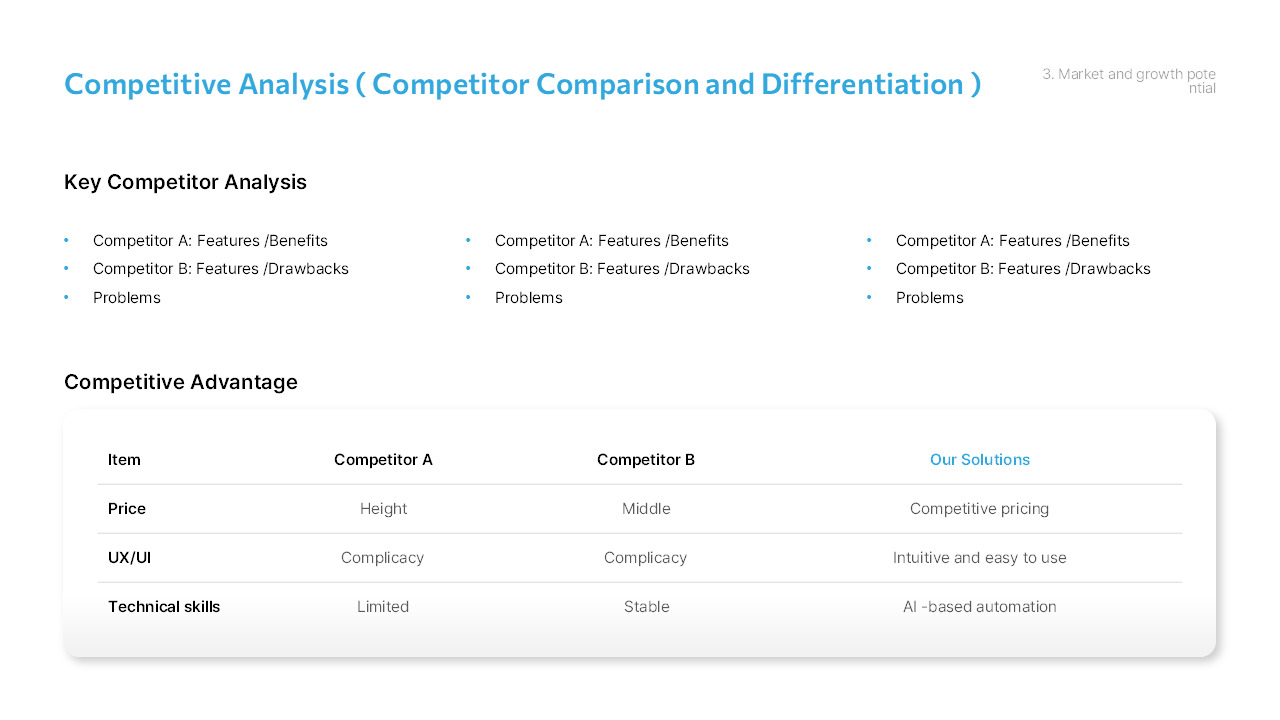Viewport: 1280px width, 720px height.
Task: Click the blue Our Solutions header
Action: point(979,460)
